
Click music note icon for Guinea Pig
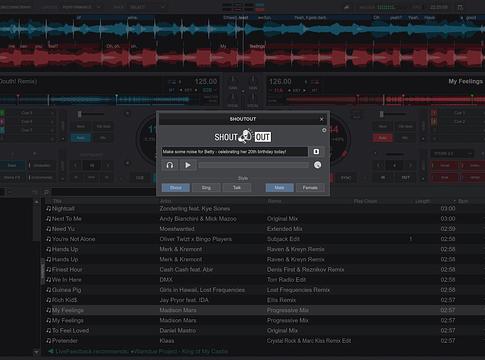click(49, 290)
